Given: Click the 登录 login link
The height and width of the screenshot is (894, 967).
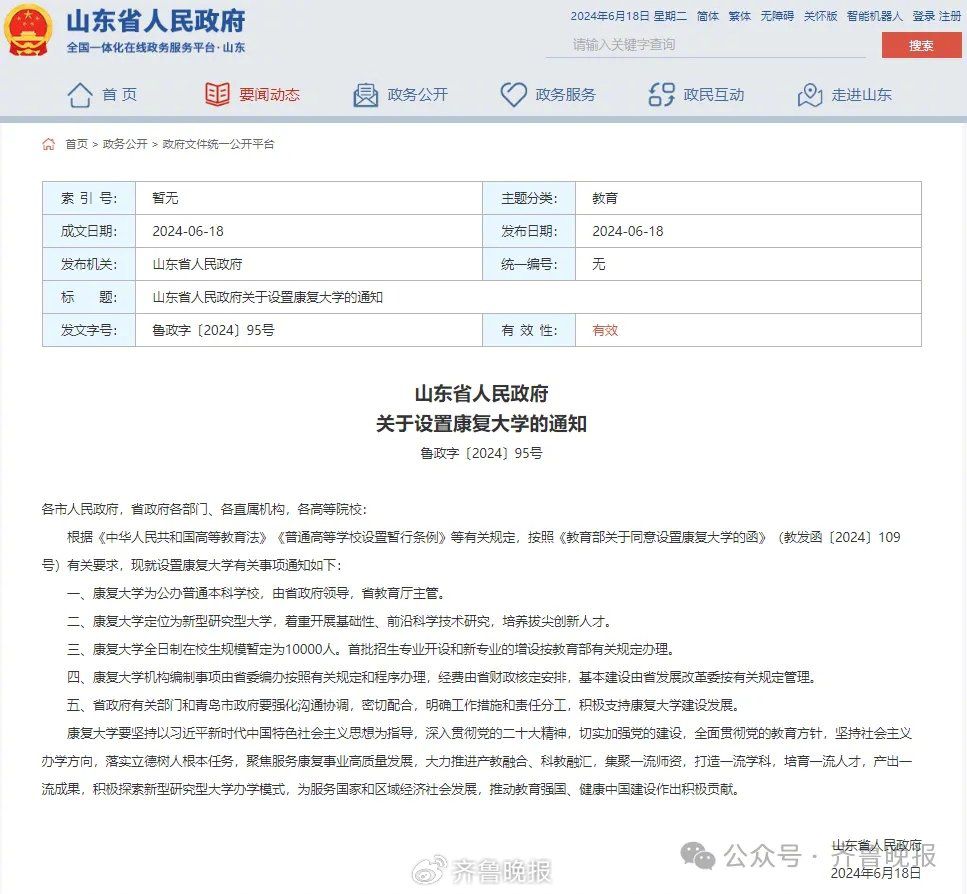Looking at the screenshot, I should point(923,16).
